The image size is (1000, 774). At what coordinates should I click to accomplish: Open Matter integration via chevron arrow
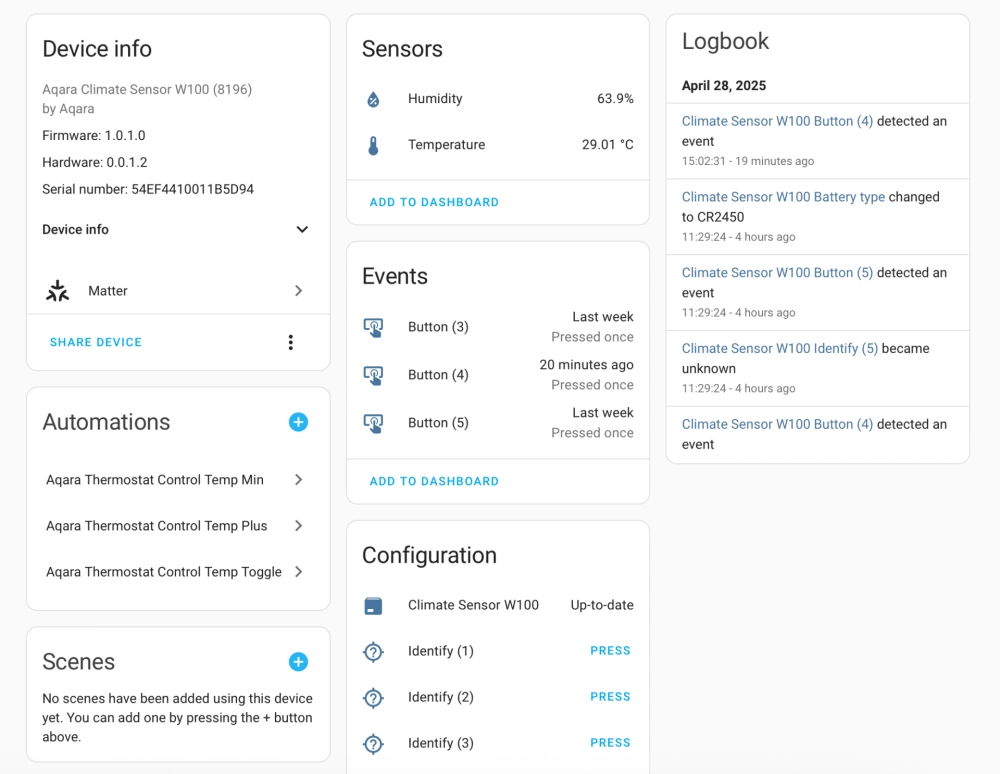click(298, 291)
